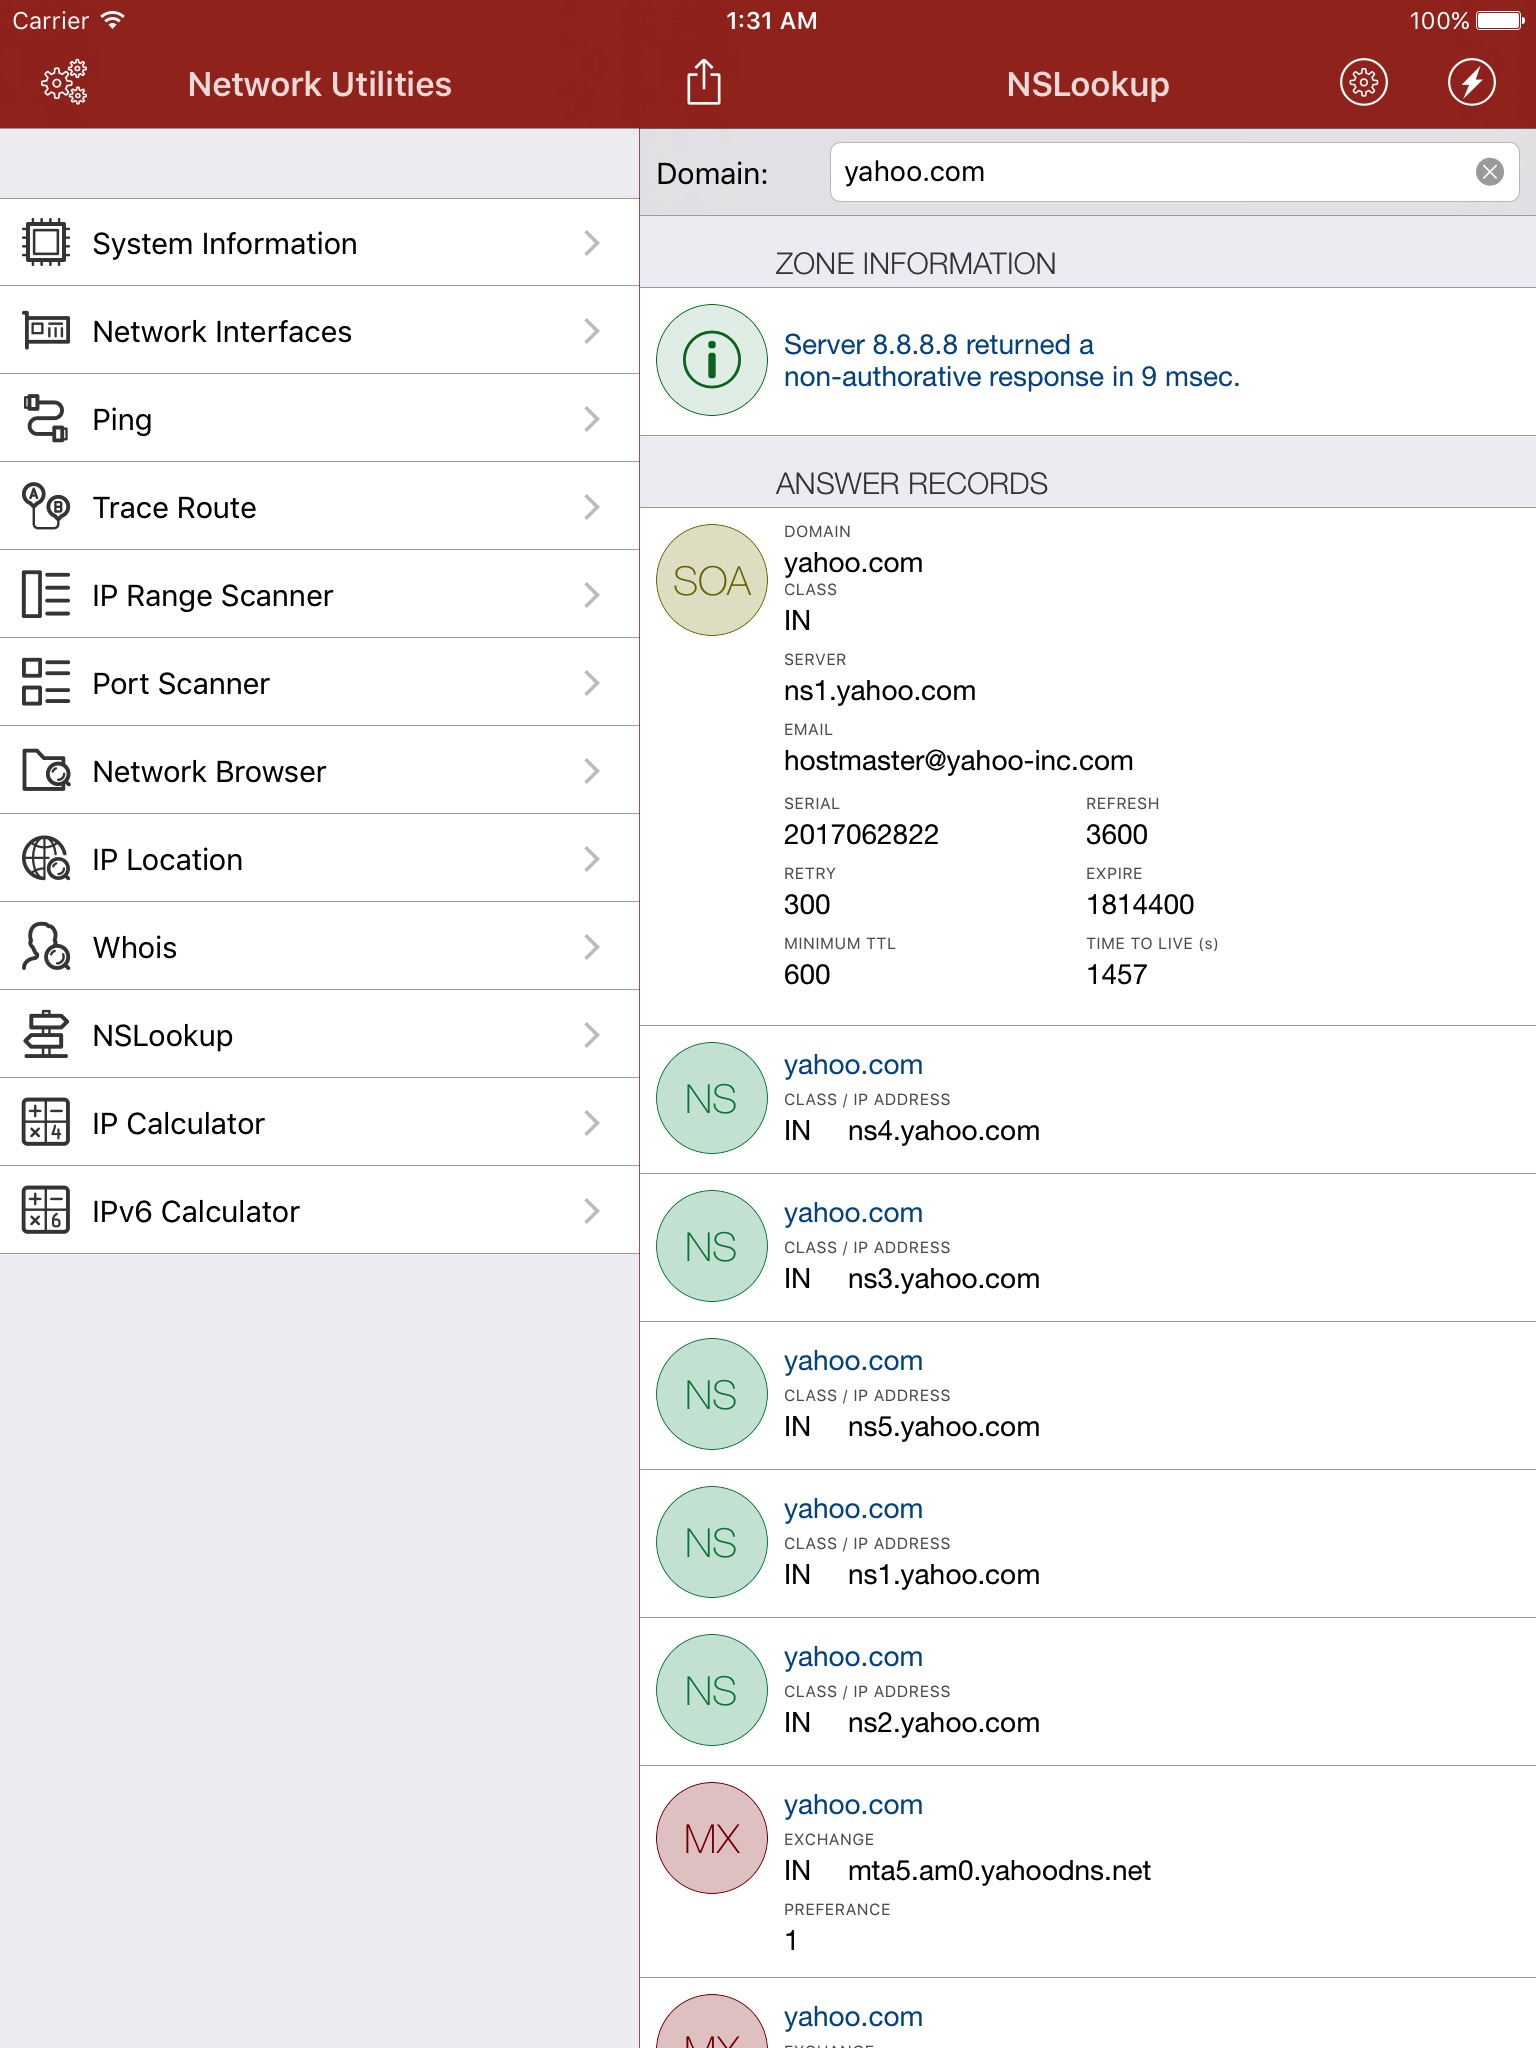Open Trace Route using its chevron arrow

(592, 507)
